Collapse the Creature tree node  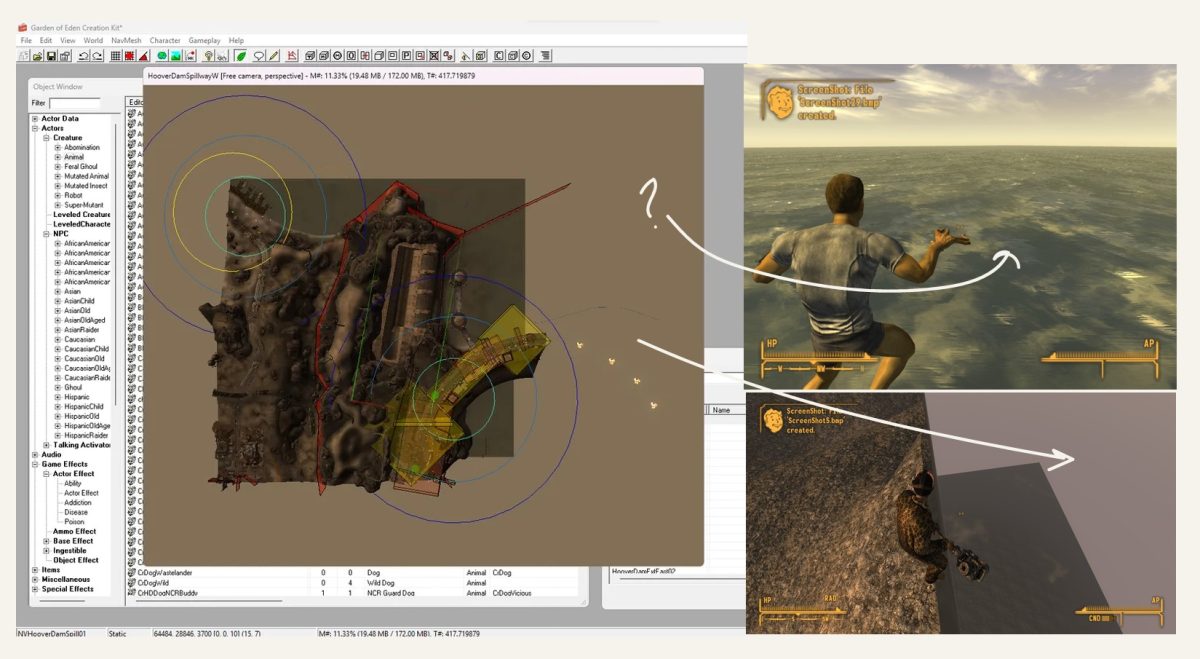pyautogui.click(x=47, y=138)
